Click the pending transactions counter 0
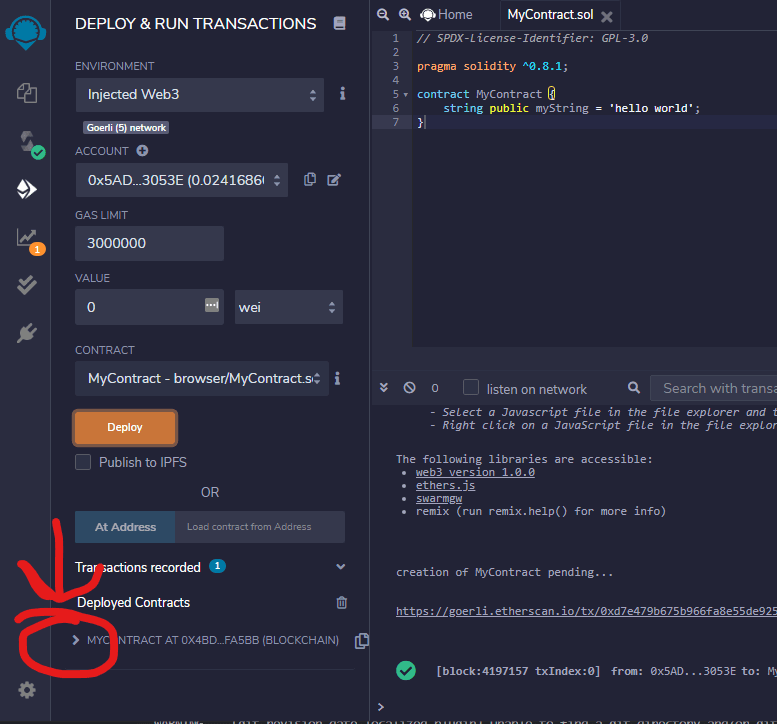The width and height of the screenshot is (777, 724). pos(435,388)
